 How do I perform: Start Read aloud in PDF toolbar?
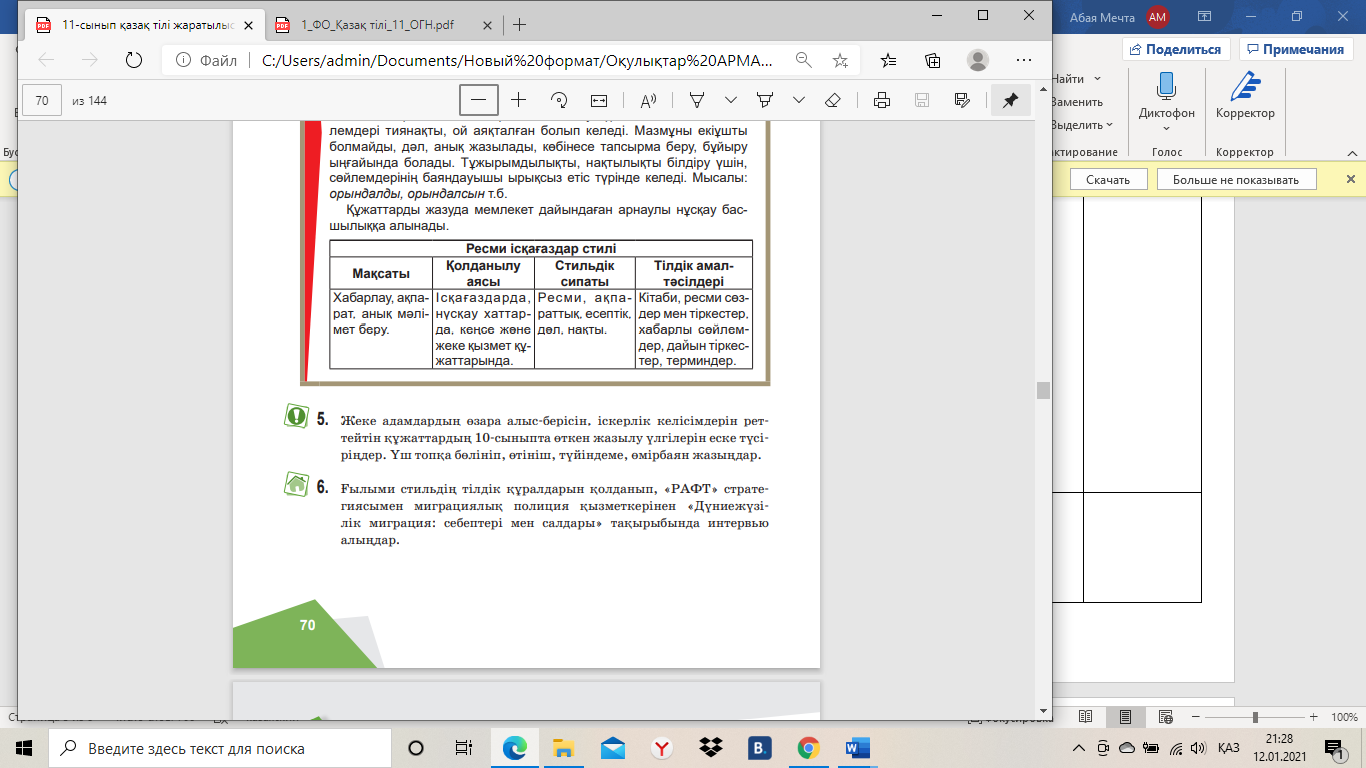click(648, 100)
